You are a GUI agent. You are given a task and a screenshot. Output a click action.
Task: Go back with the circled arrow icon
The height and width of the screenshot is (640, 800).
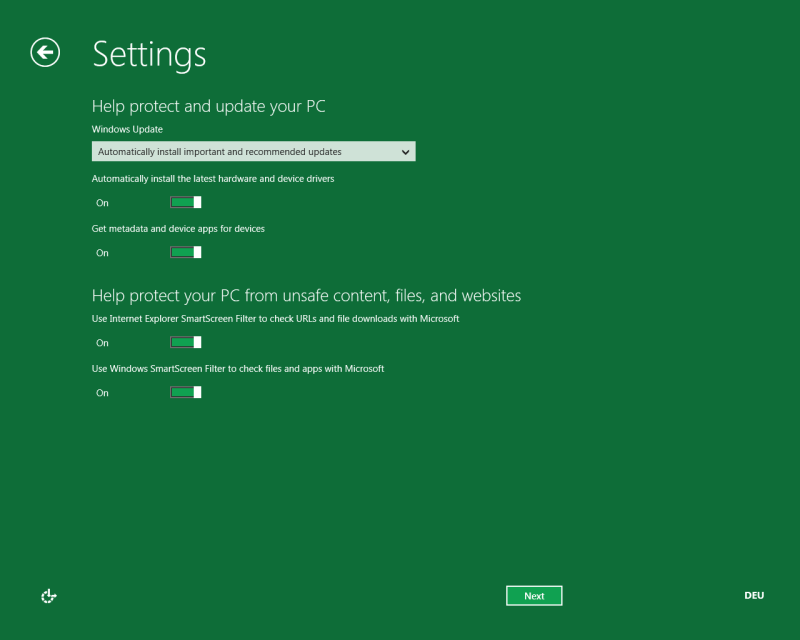point(45,52)
